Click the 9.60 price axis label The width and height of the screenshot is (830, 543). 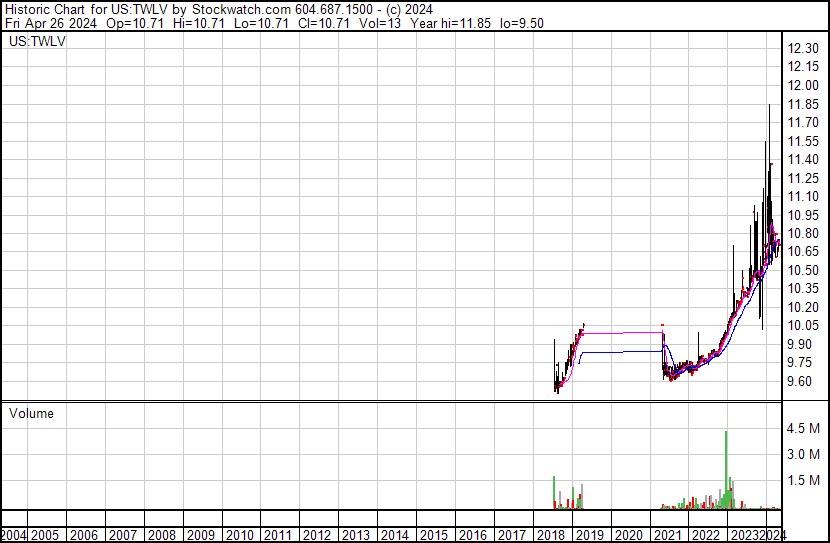pos(800,381)
